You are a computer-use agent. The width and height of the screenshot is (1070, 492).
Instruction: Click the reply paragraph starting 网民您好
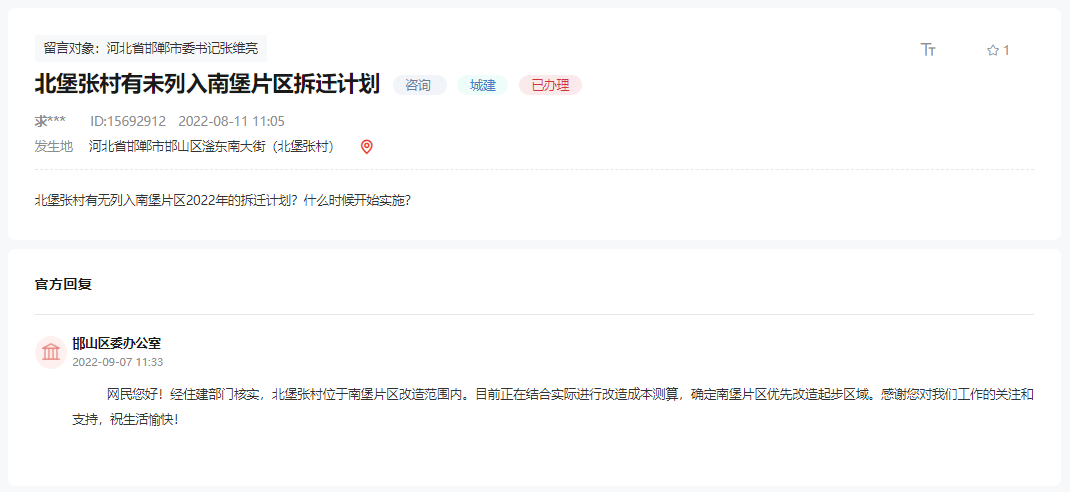pos(553,407)
